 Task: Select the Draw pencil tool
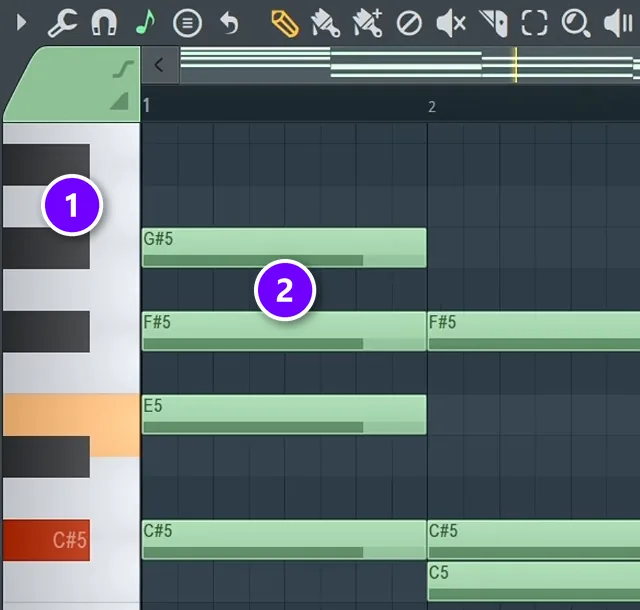[285, 24]
